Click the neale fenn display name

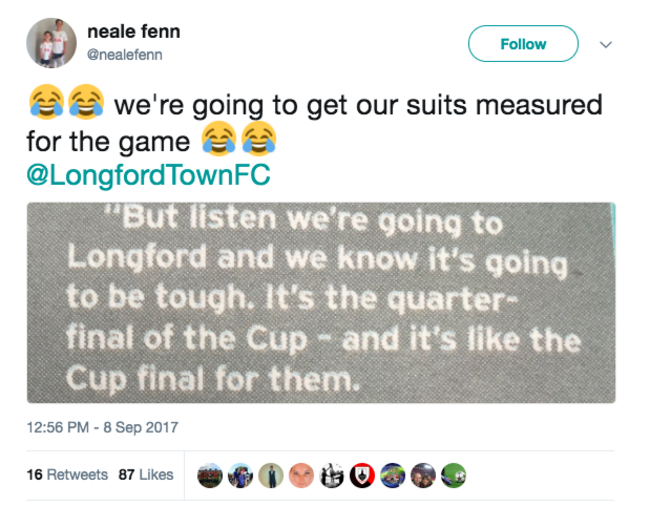click(x=133, y=31)
